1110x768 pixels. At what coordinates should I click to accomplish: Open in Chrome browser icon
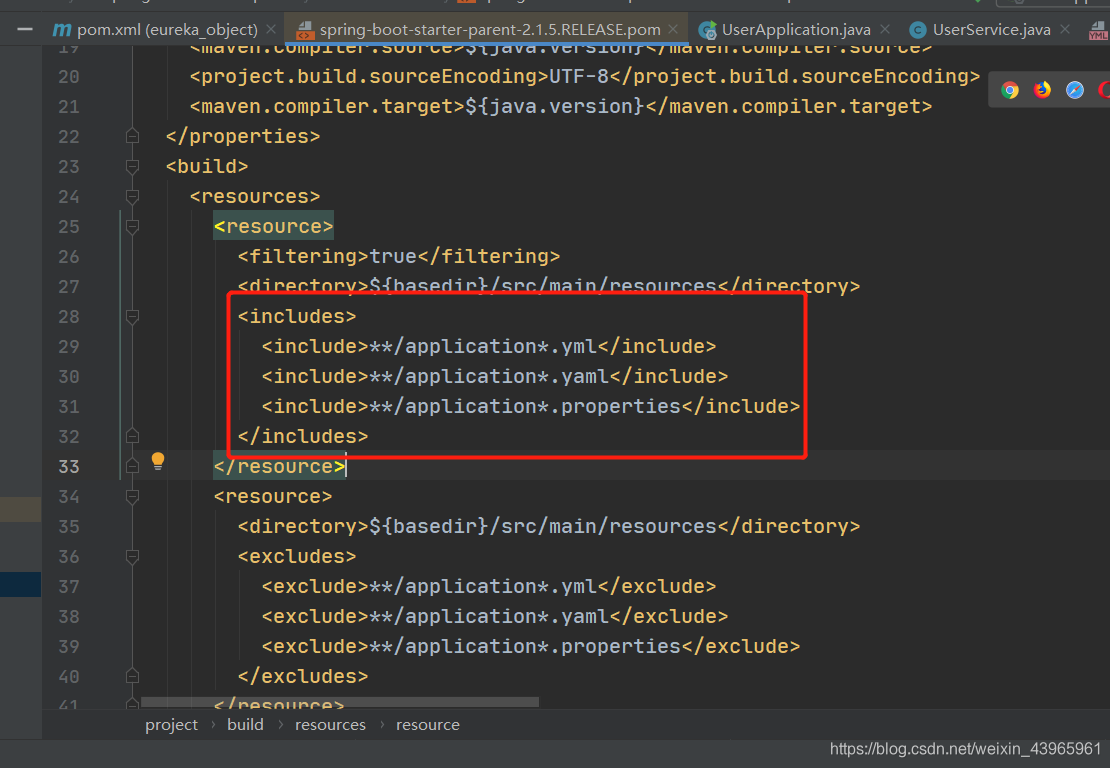(x=1010, y=90)
